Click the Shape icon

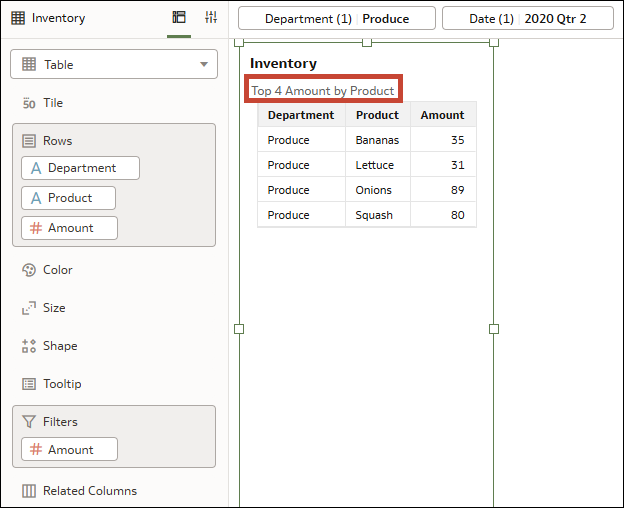click(29, 346)
